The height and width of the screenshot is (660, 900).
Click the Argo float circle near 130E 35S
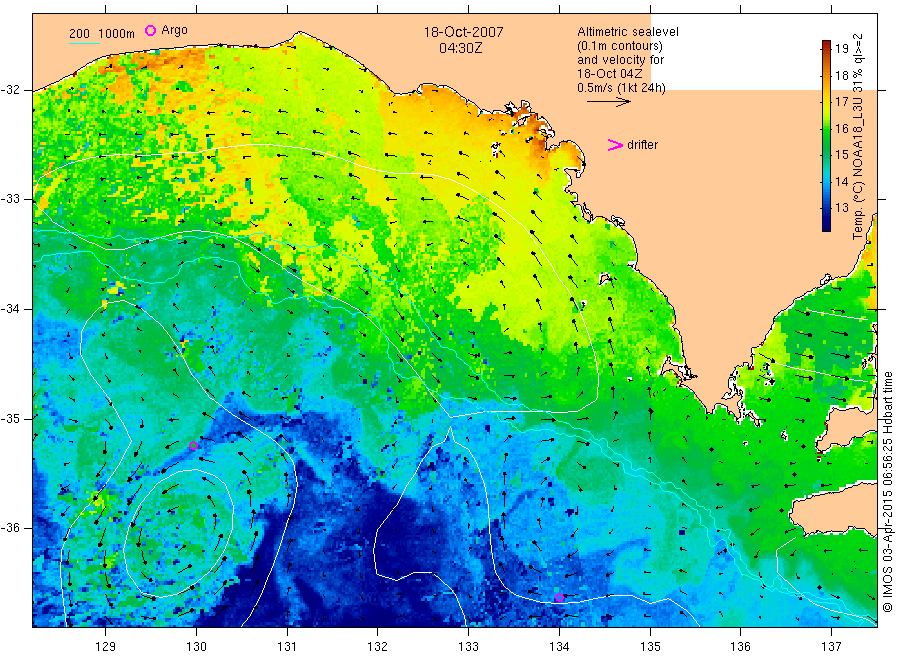click(x=193, y=445)
